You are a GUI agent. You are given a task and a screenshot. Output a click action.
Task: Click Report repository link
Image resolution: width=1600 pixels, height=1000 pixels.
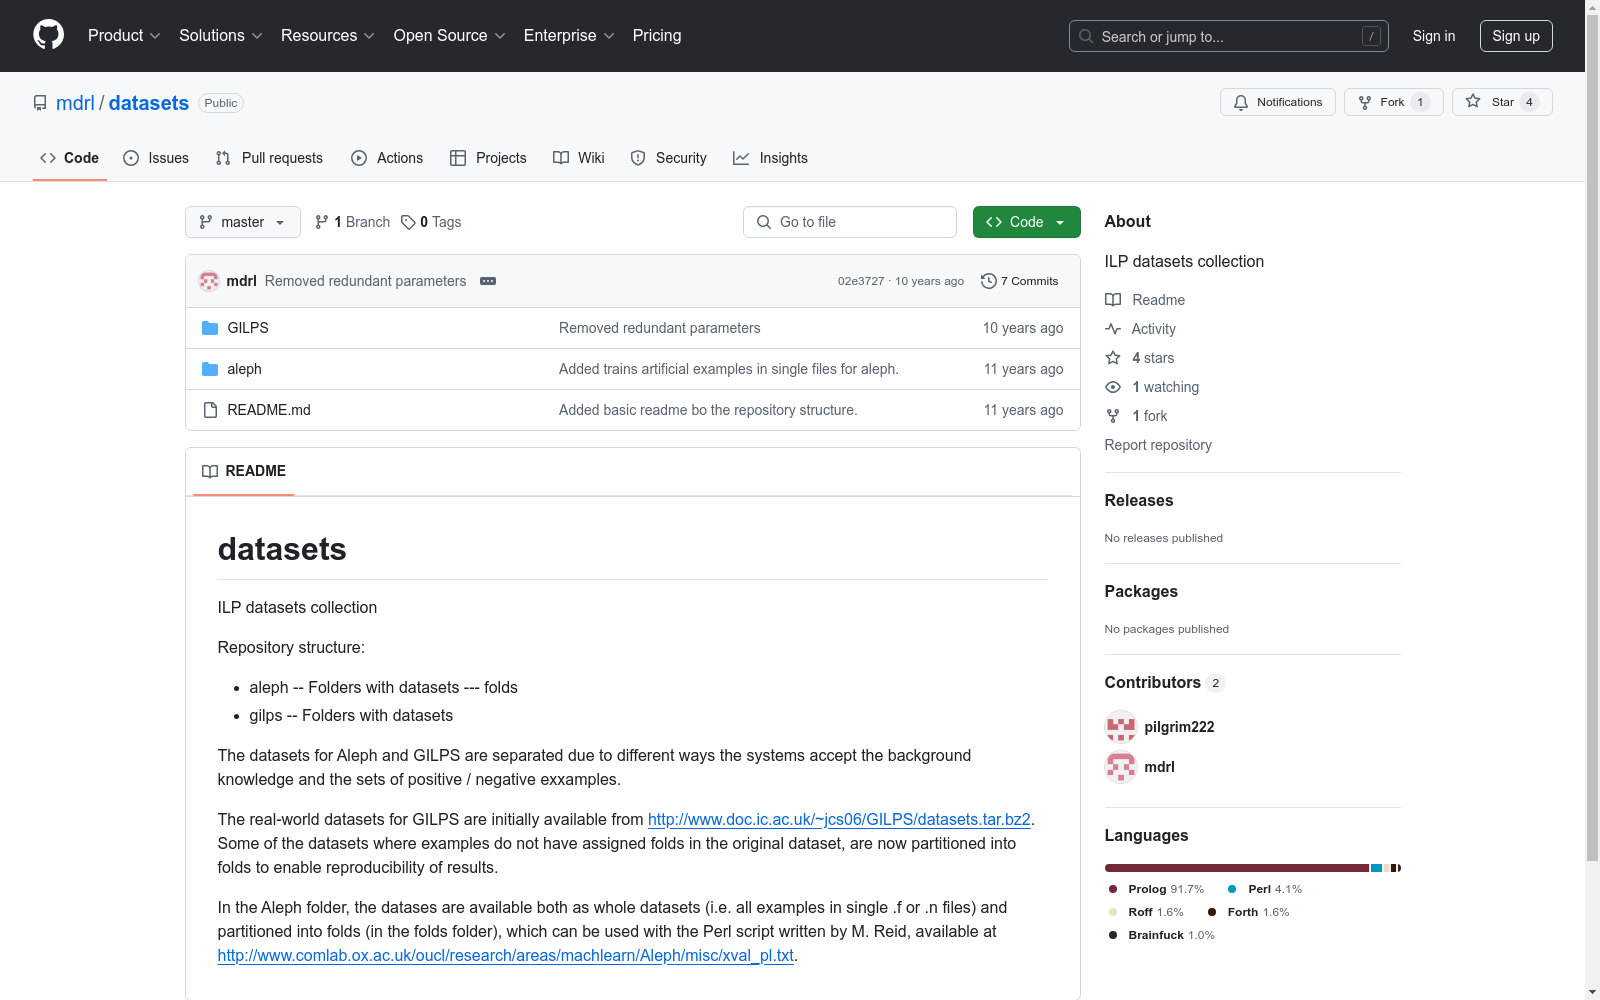click(1158, 445)
